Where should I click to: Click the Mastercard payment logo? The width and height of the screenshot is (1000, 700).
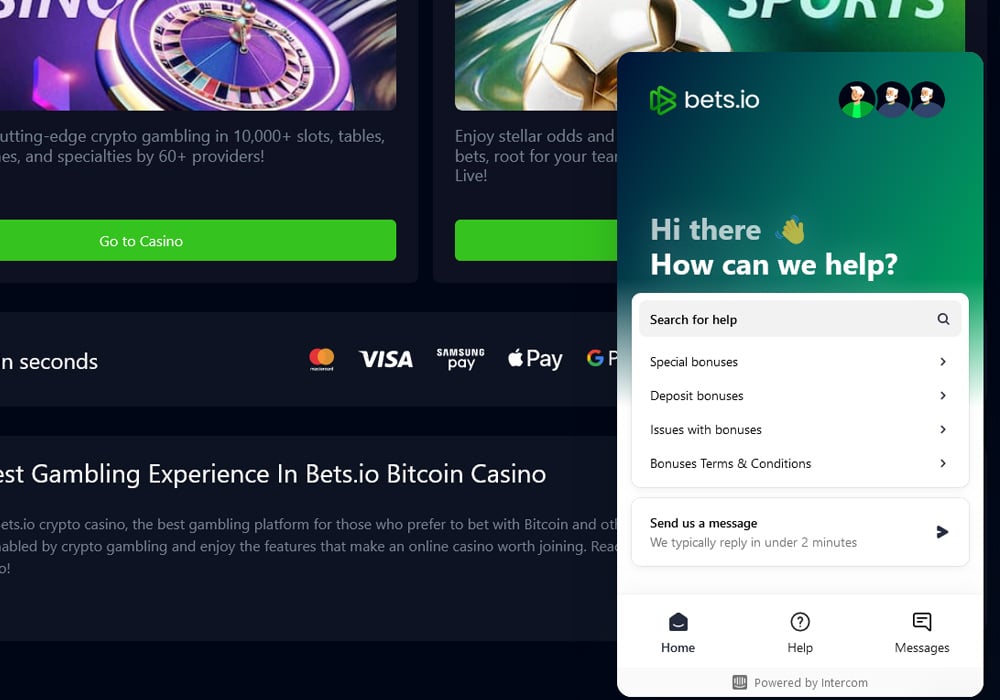(322, 359)
